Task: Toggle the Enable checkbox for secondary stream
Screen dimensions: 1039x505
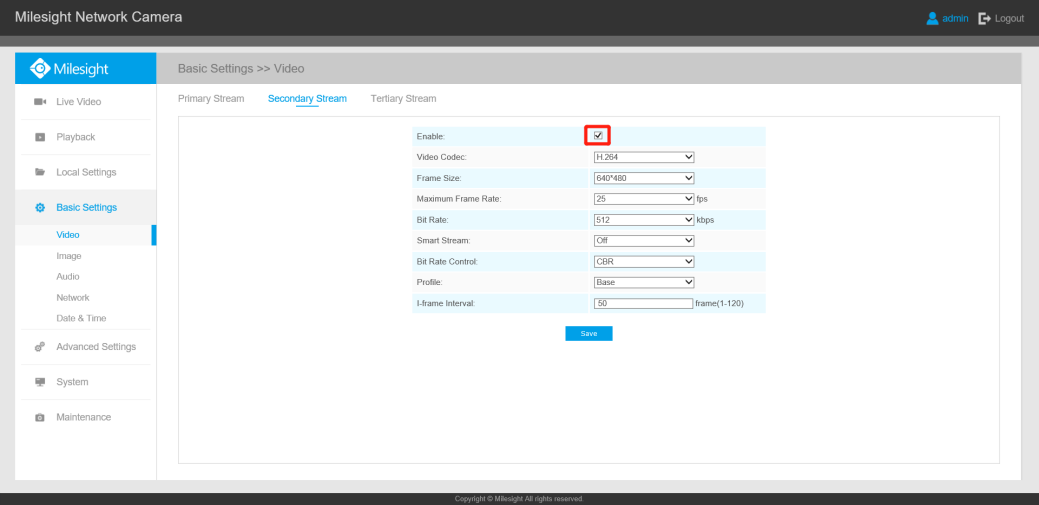Action: [598, 136]
